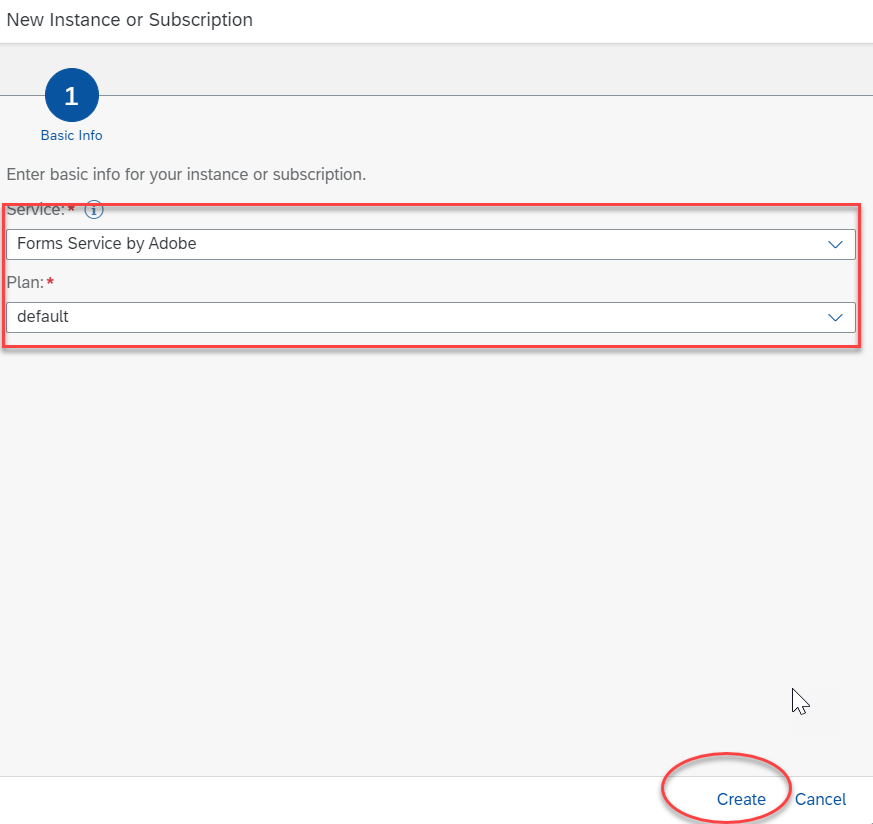Click the New Instance or Subscription title

click(x=129, y=20)
